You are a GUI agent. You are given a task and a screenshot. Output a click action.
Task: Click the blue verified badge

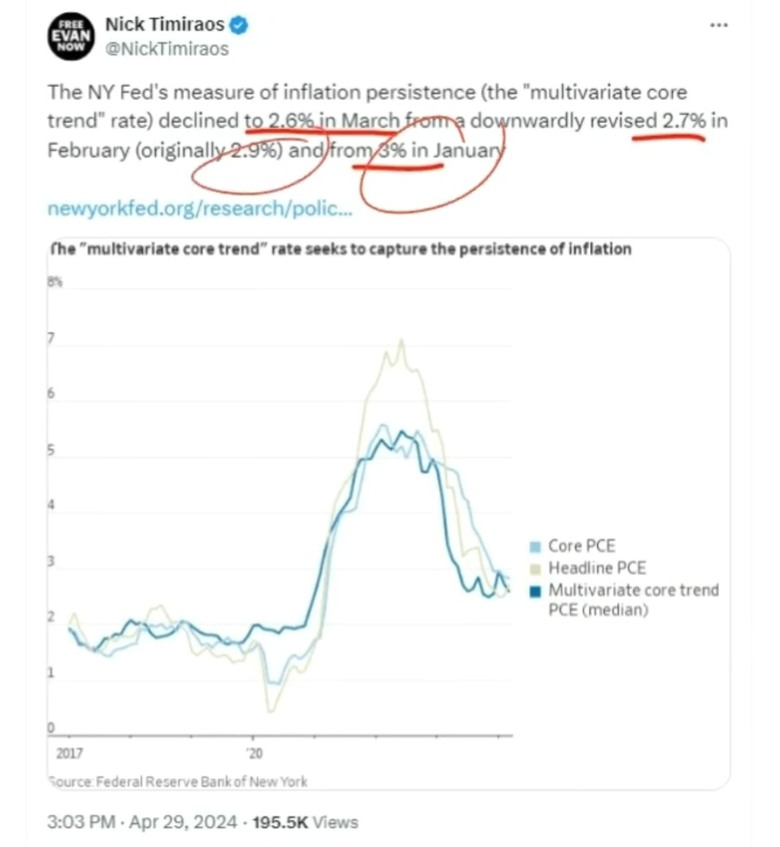tap(239, 25)
